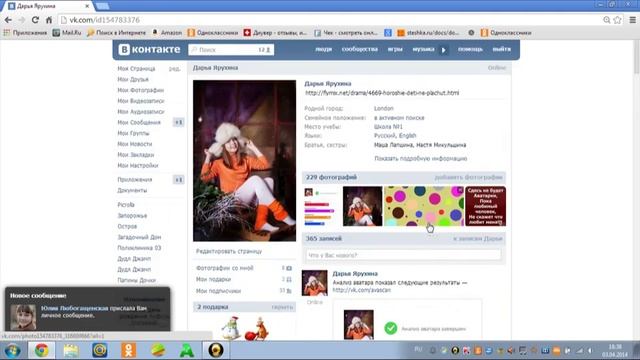
Task: Open the vk.com/avascan link in the post
Action: click(362, 290)
